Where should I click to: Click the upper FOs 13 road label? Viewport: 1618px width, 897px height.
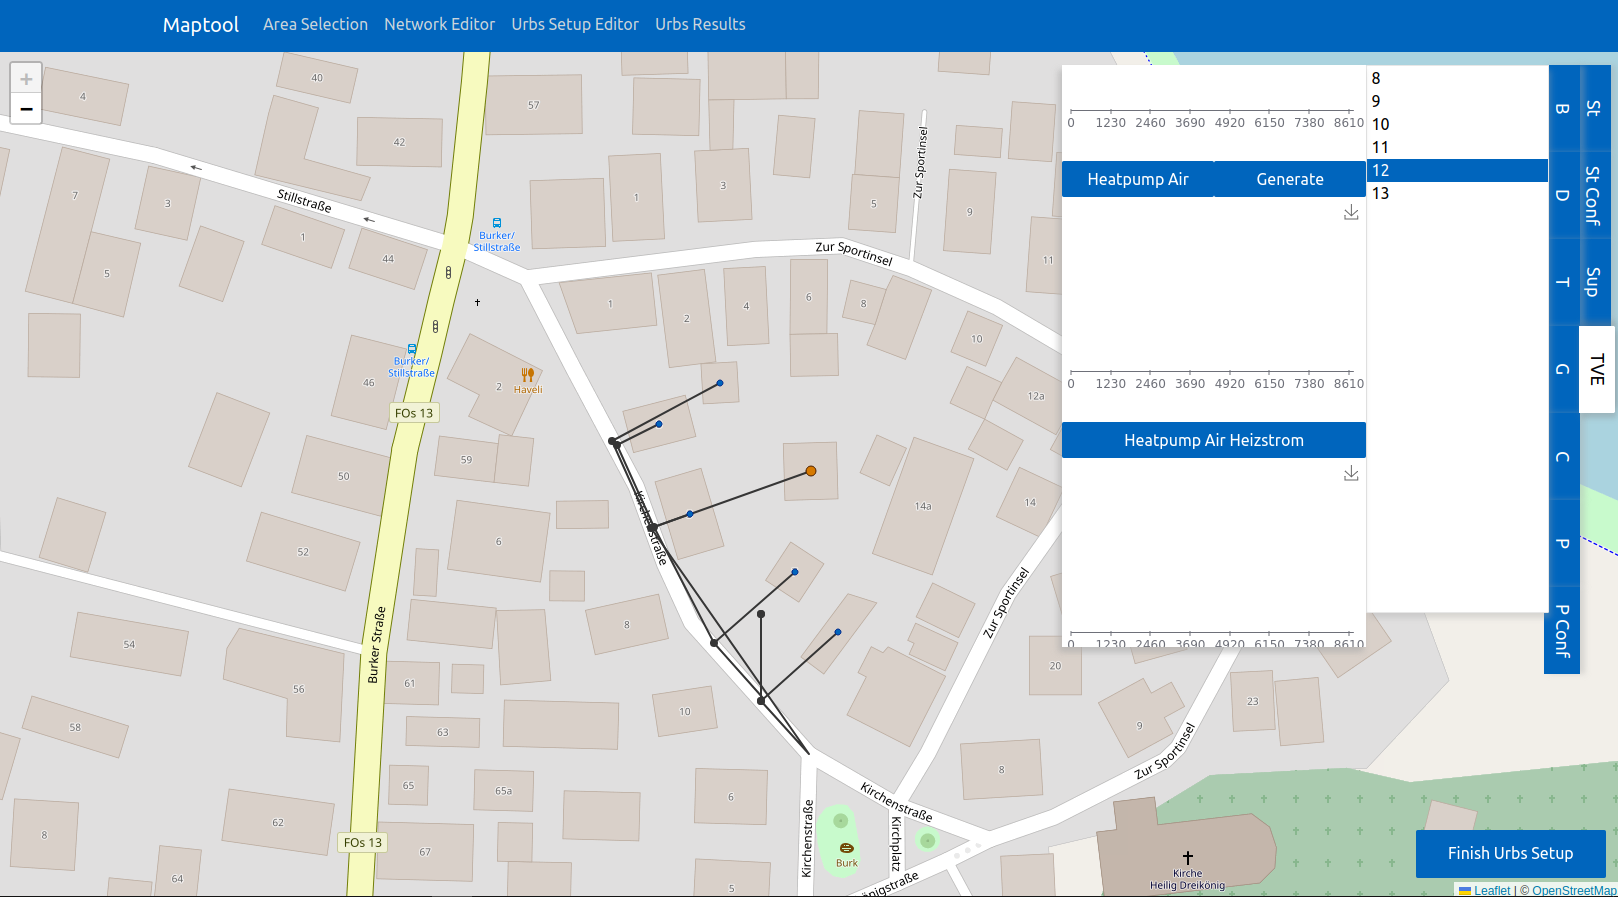coord(414,413)
